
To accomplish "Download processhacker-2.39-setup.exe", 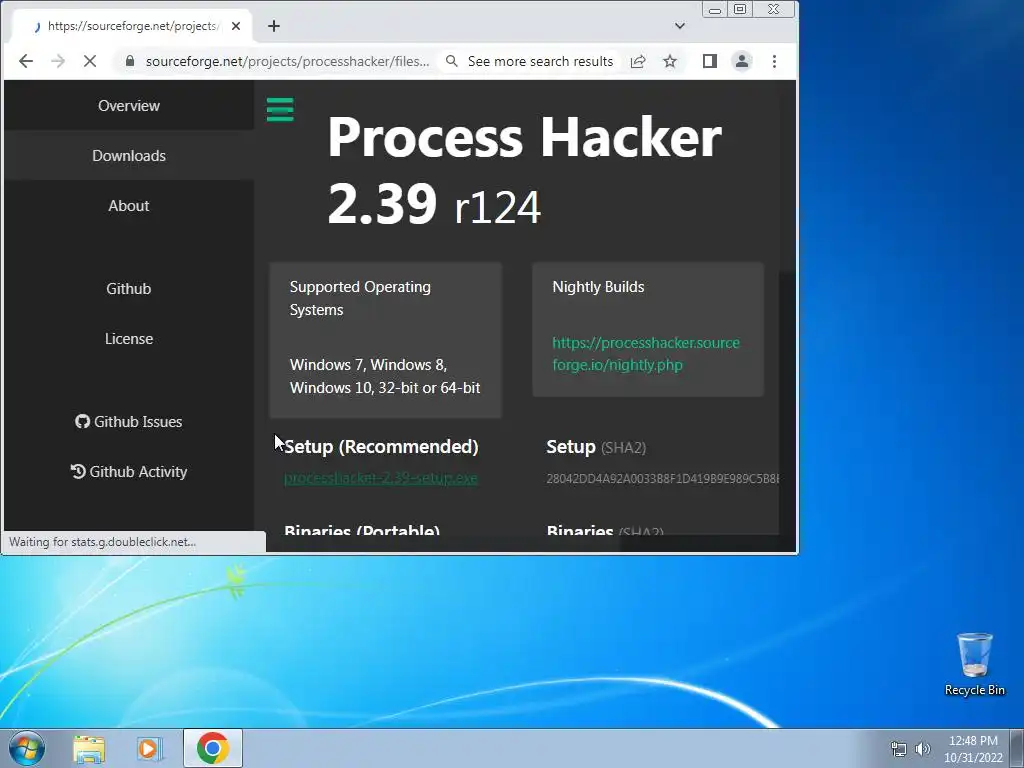I will [x=381, y=478].
